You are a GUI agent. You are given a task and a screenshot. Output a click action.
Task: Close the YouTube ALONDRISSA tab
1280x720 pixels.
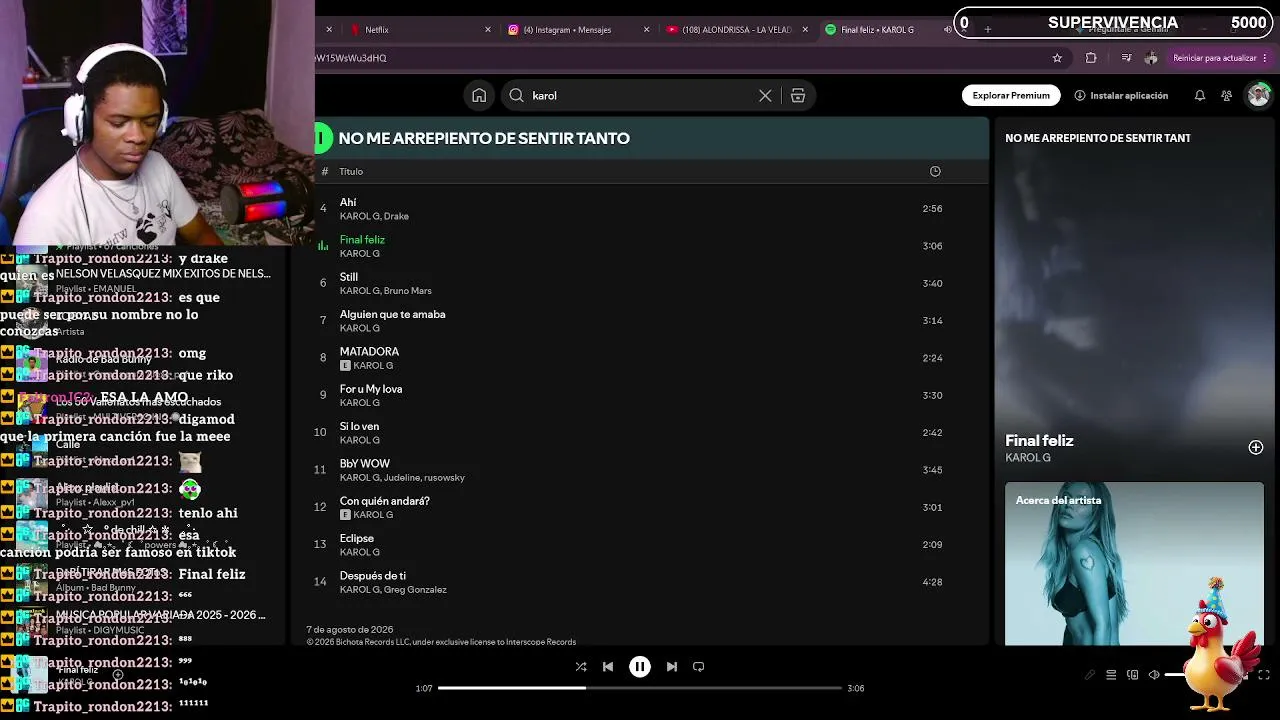[x=805, y=30]
